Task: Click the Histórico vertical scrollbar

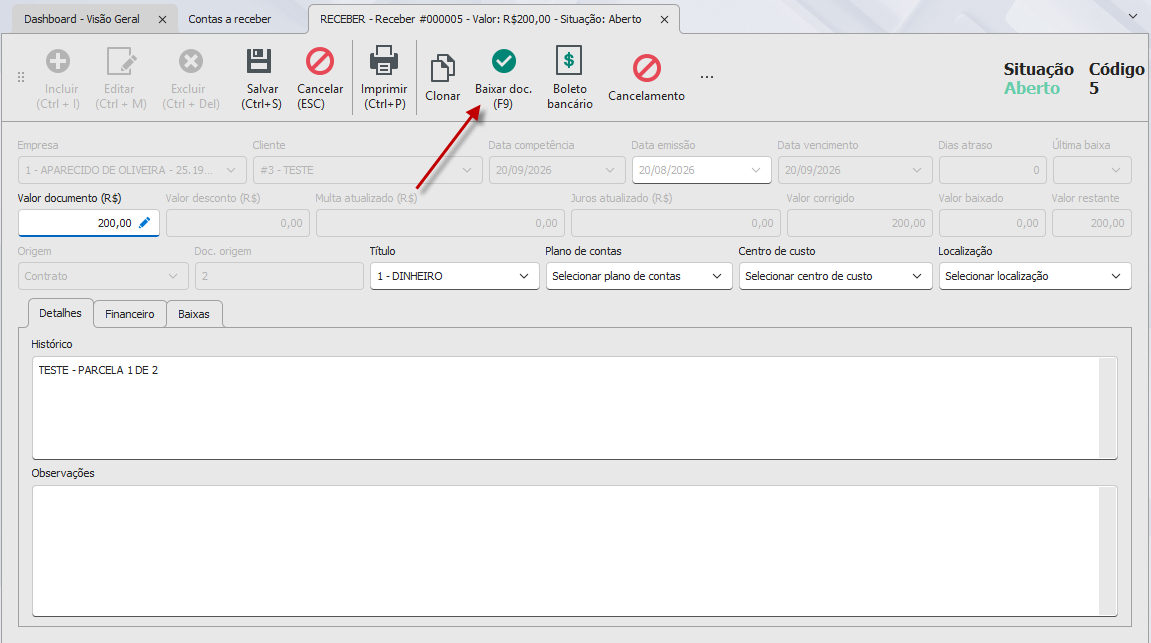Action: click(1108, 408)
